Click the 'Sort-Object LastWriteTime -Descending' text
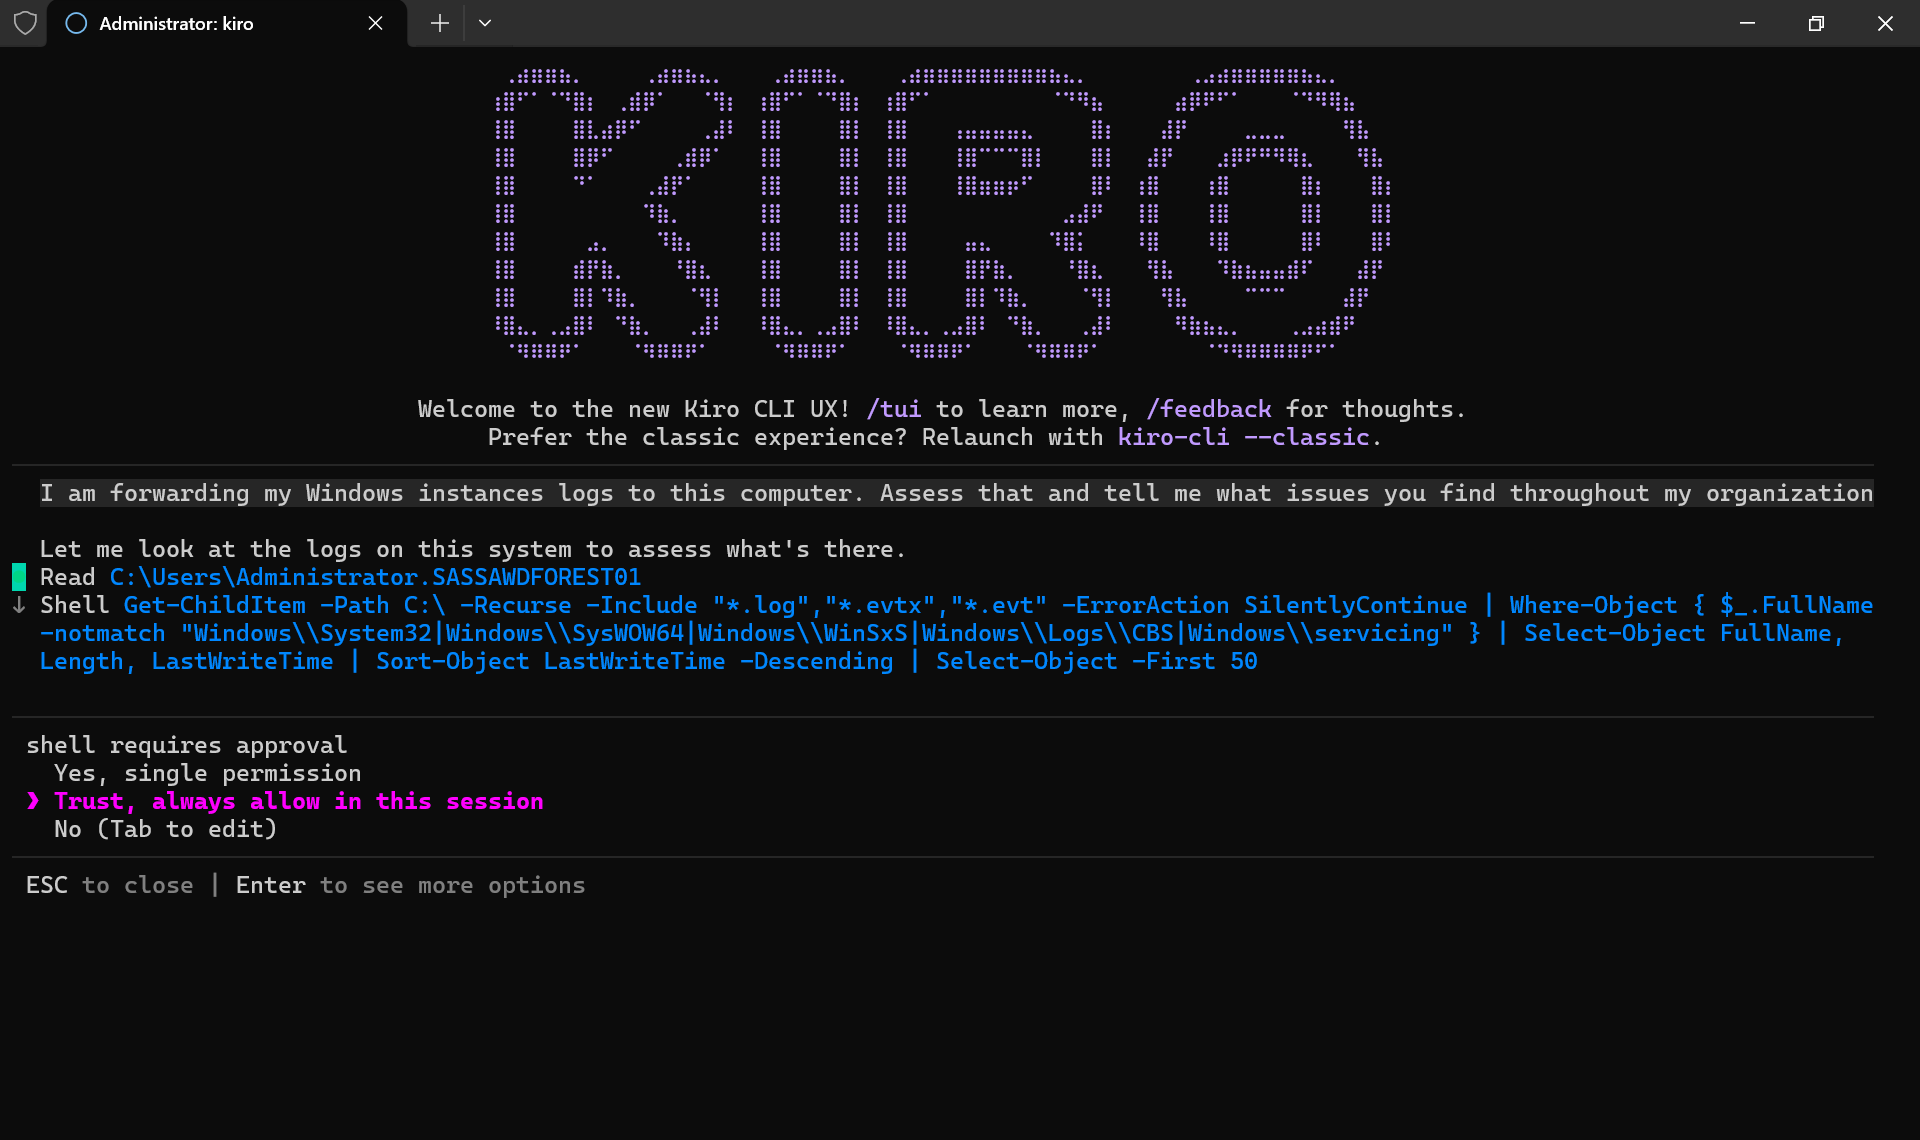The height and width of the screenshot is (1140, 1920). 634,661
